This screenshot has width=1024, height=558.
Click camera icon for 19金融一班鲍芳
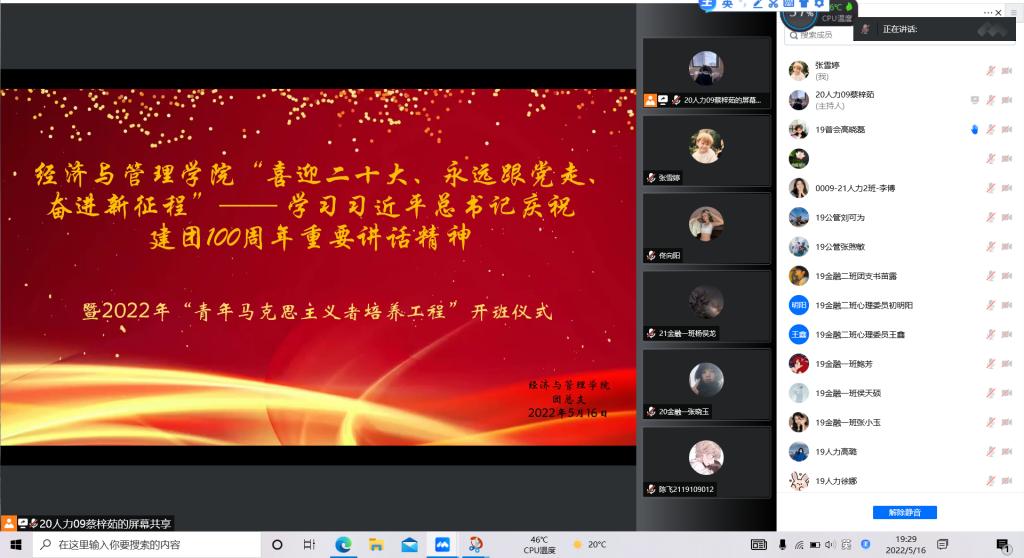[x=1006, y=364]
